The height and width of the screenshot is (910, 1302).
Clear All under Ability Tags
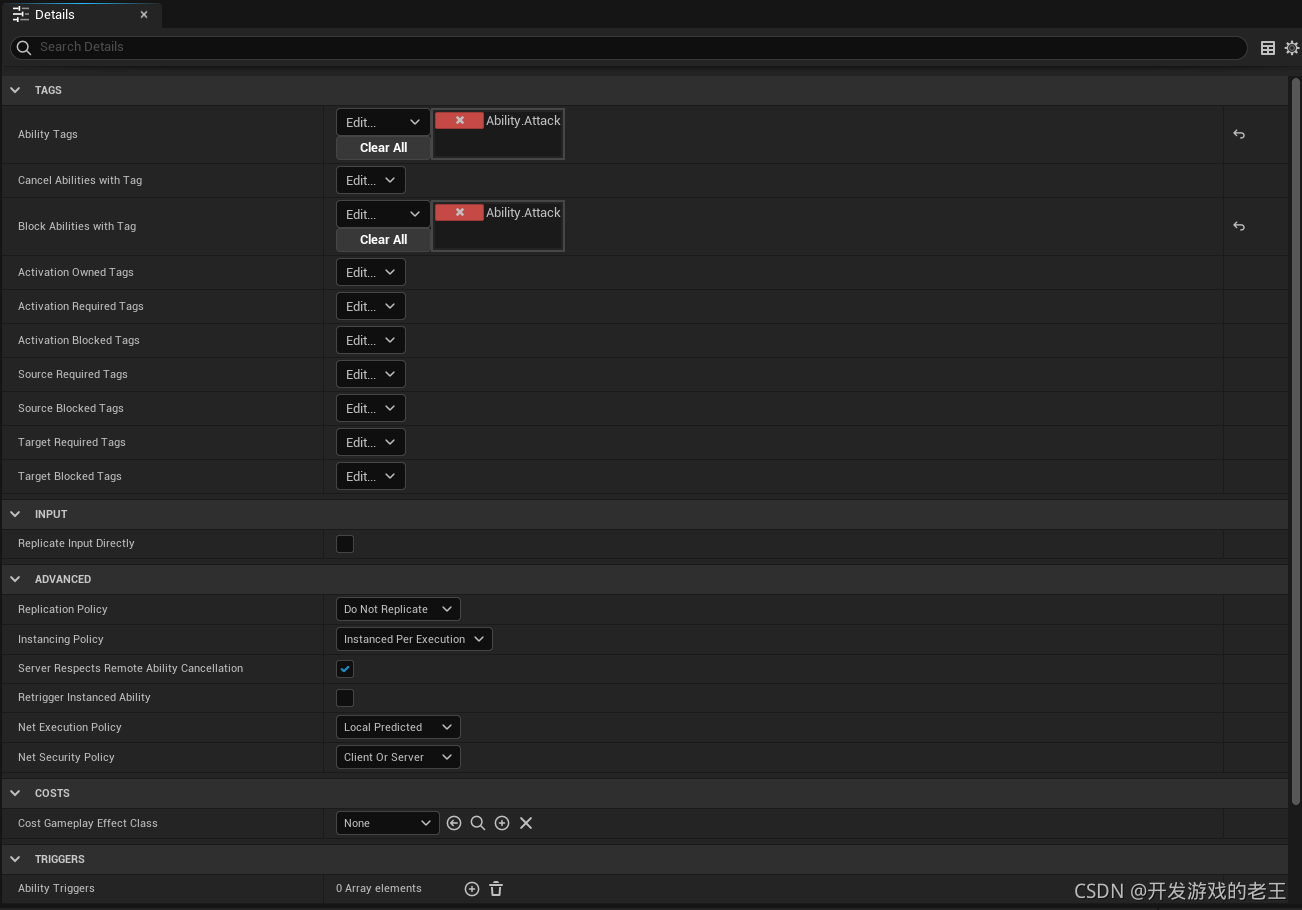click(383, 148)
